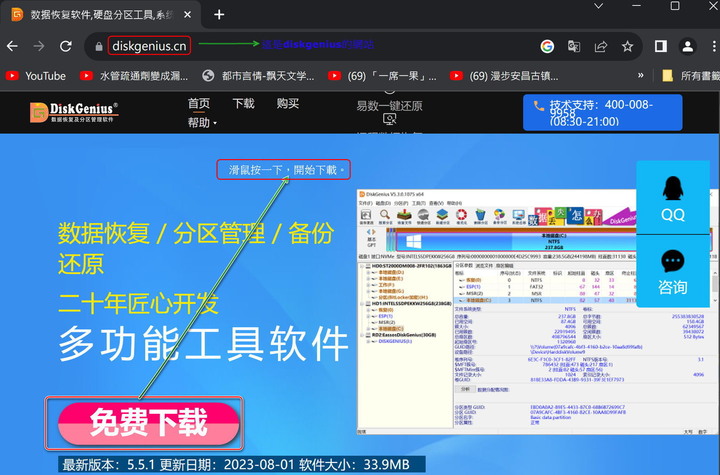Minimize the Chrome window

[636, 6]
